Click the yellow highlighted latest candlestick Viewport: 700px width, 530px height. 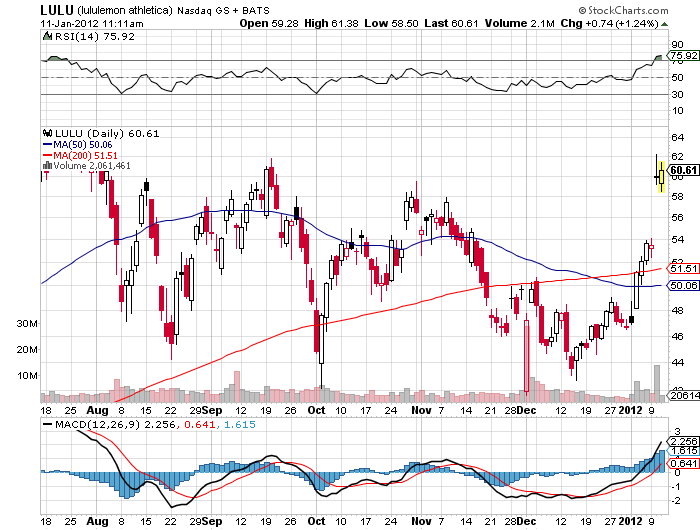click(661, 177)
